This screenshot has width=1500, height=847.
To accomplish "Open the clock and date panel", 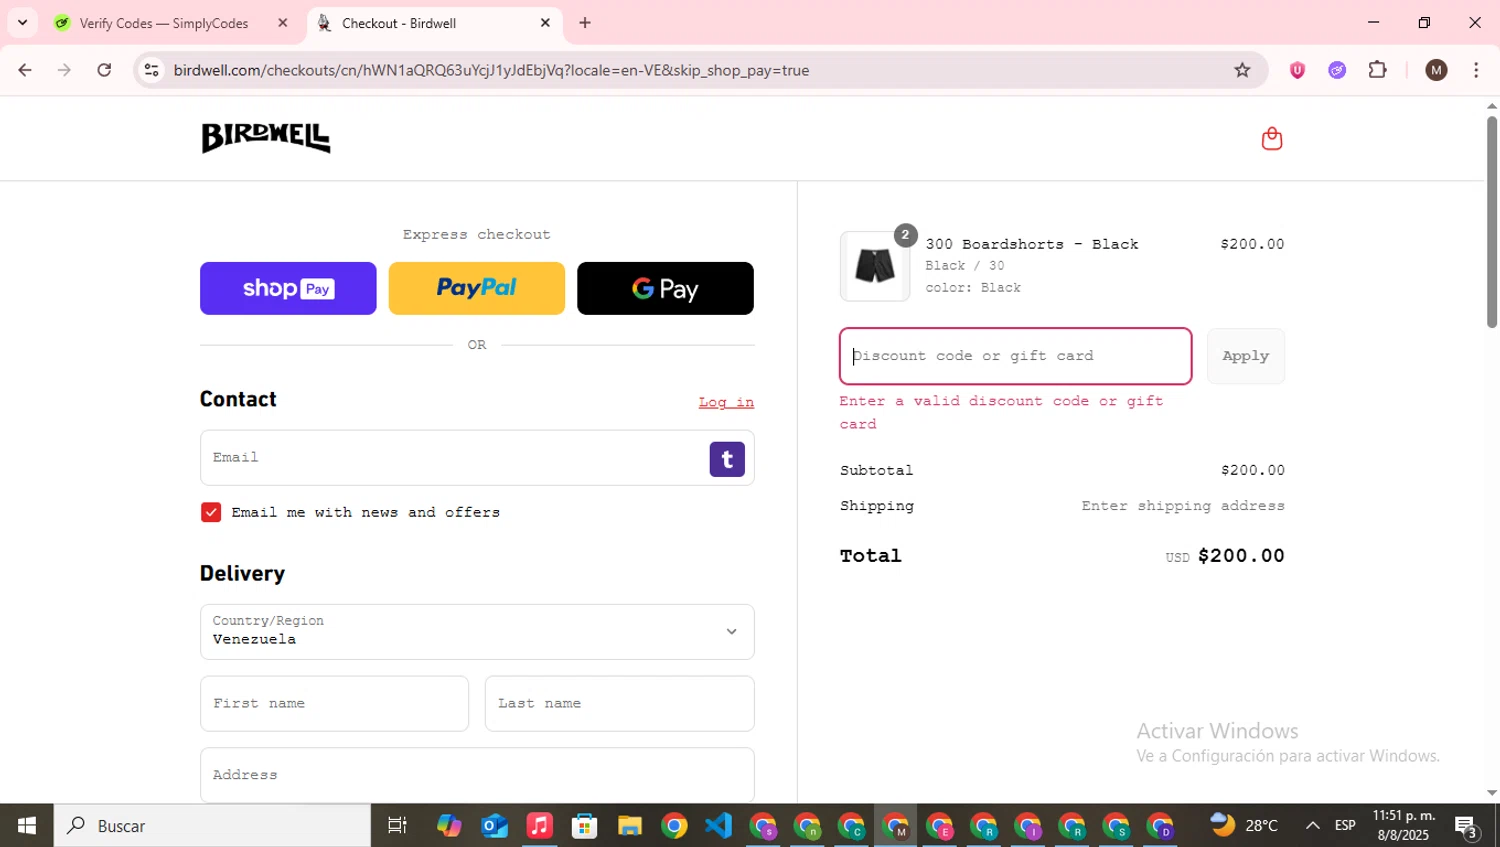I will click(x=1404, y=826).
